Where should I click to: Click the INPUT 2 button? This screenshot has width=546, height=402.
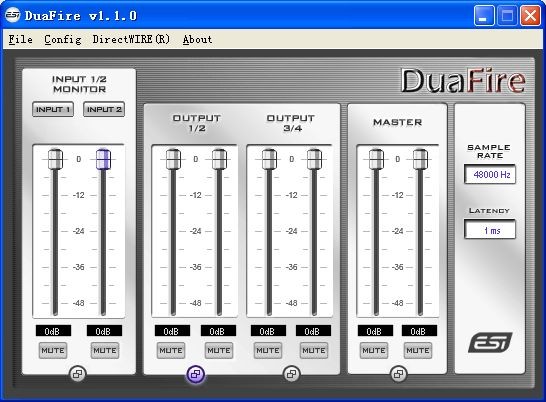(104, 109)
